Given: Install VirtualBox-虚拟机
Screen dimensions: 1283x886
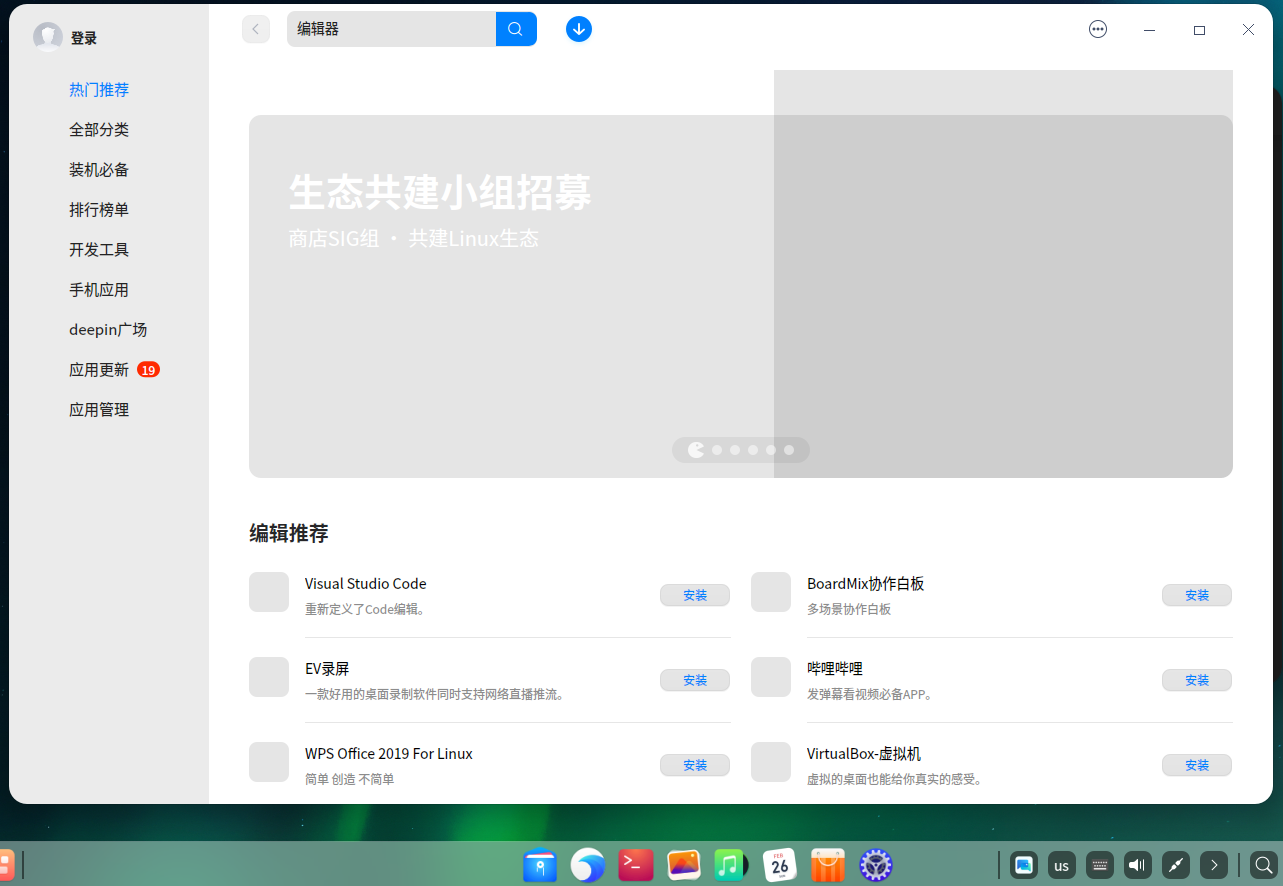Looking at the screenshot, I should tap(1197, 765).
